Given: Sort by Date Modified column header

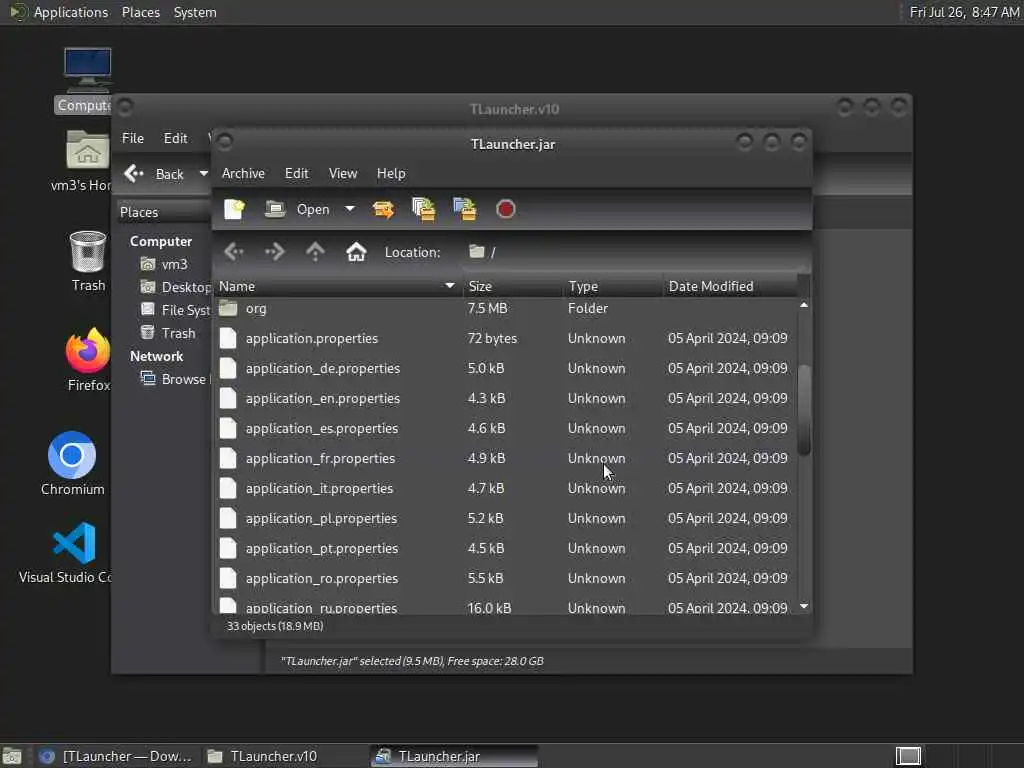Looking at the screenshot, I should click(729, 287).
